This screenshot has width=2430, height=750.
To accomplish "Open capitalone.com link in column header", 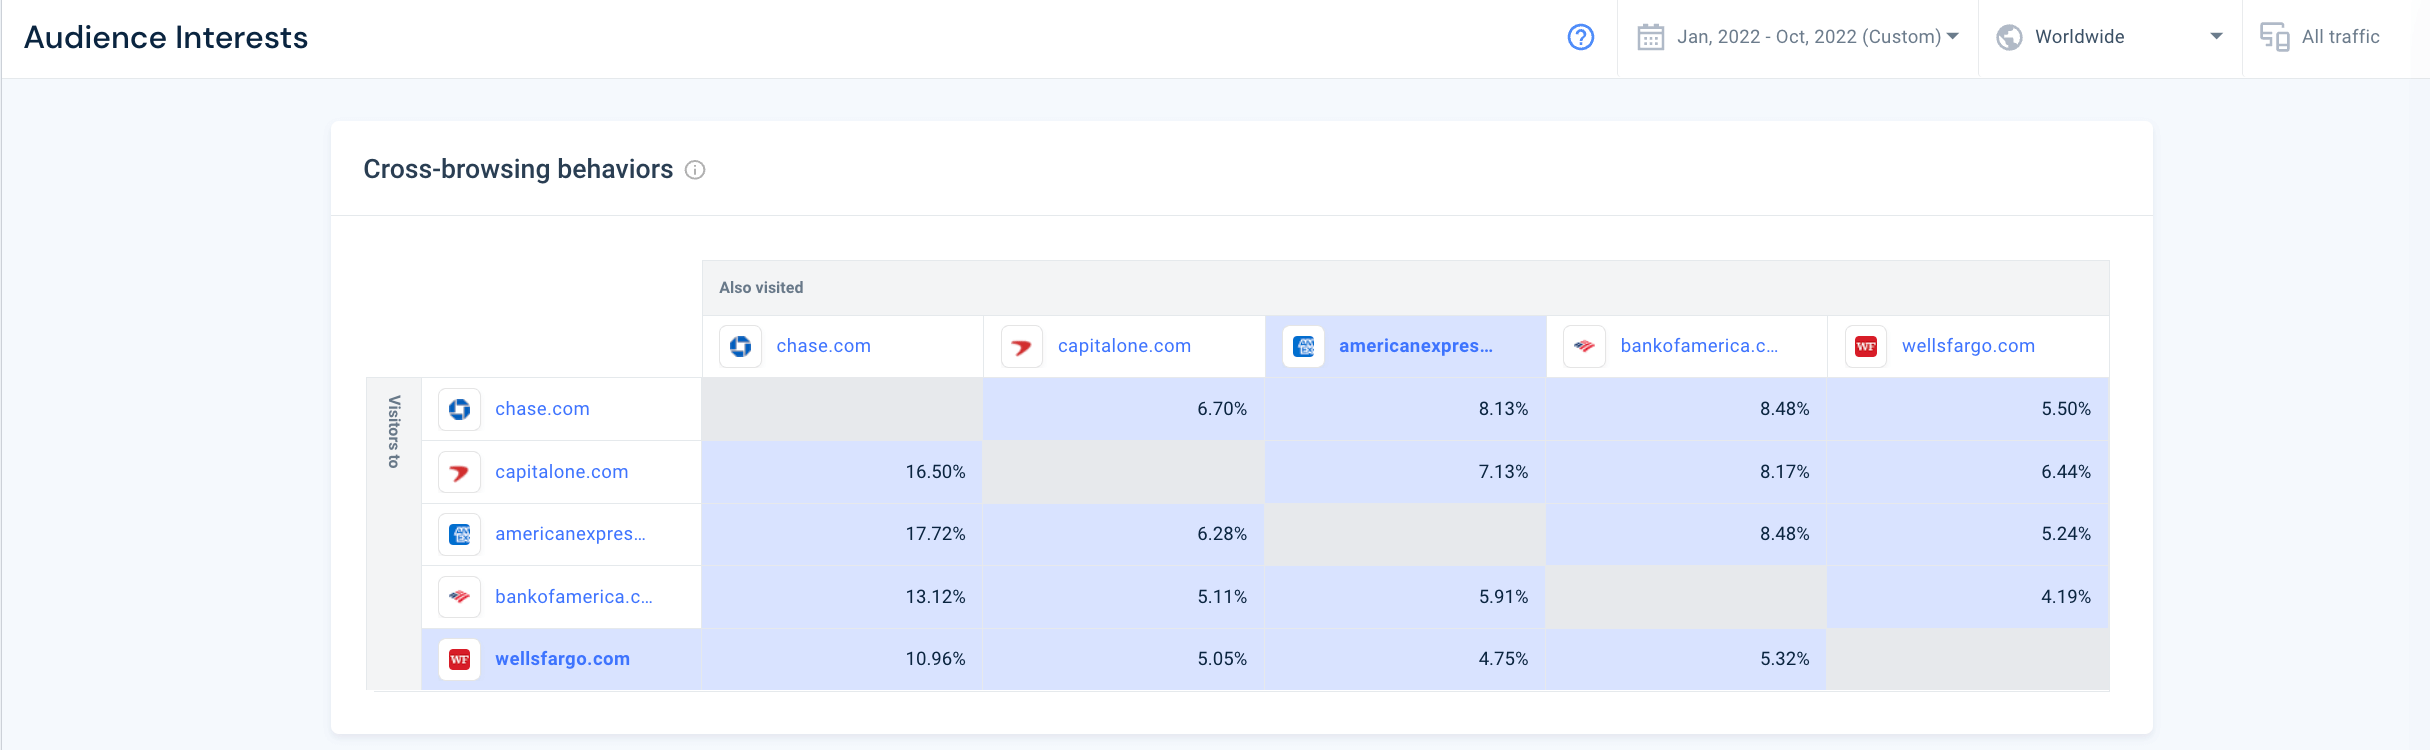I will pyautogui.click(x=1124, y=346).
